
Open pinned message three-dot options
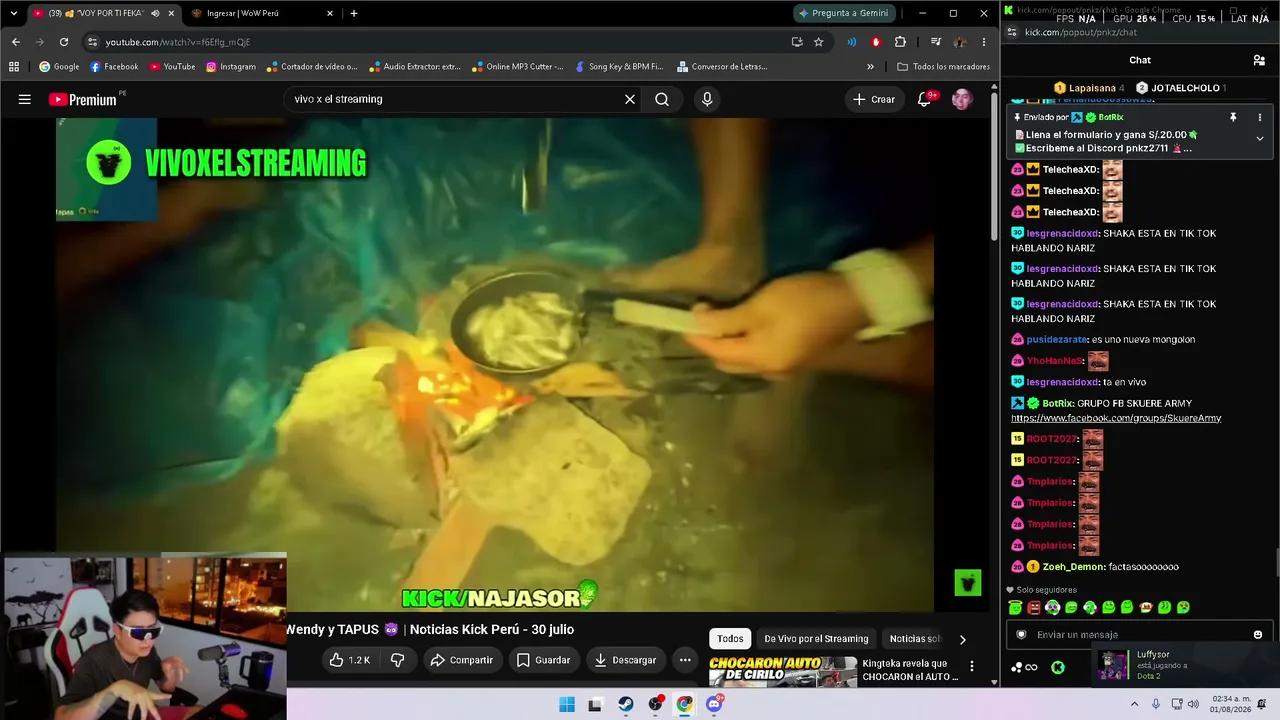click(1259, 117)
